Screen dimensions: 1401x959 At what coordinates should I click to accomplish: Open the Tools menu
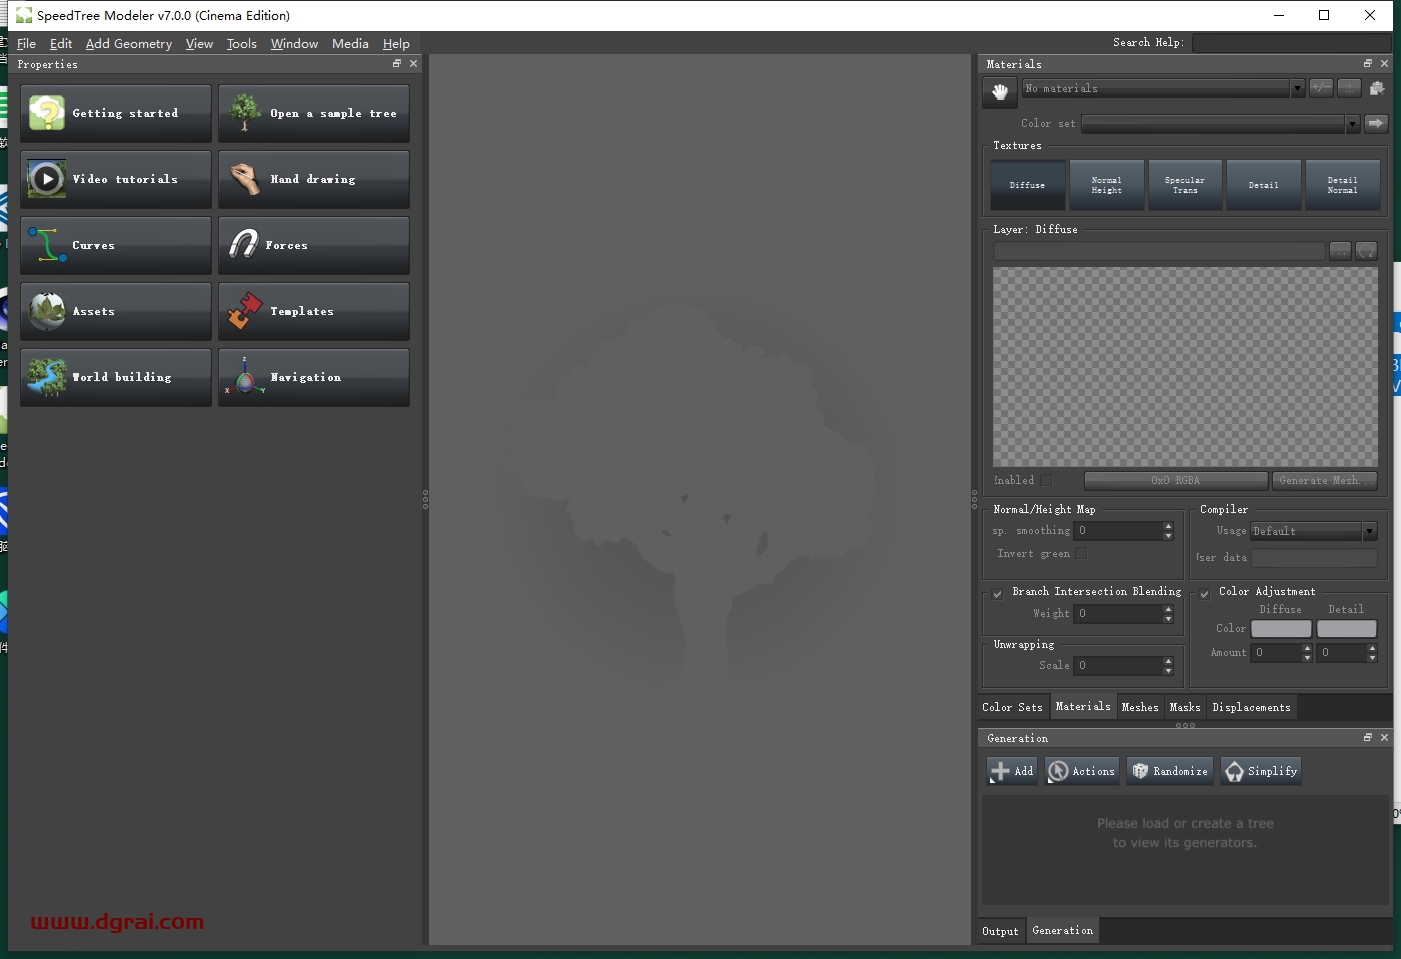[241, 43]
